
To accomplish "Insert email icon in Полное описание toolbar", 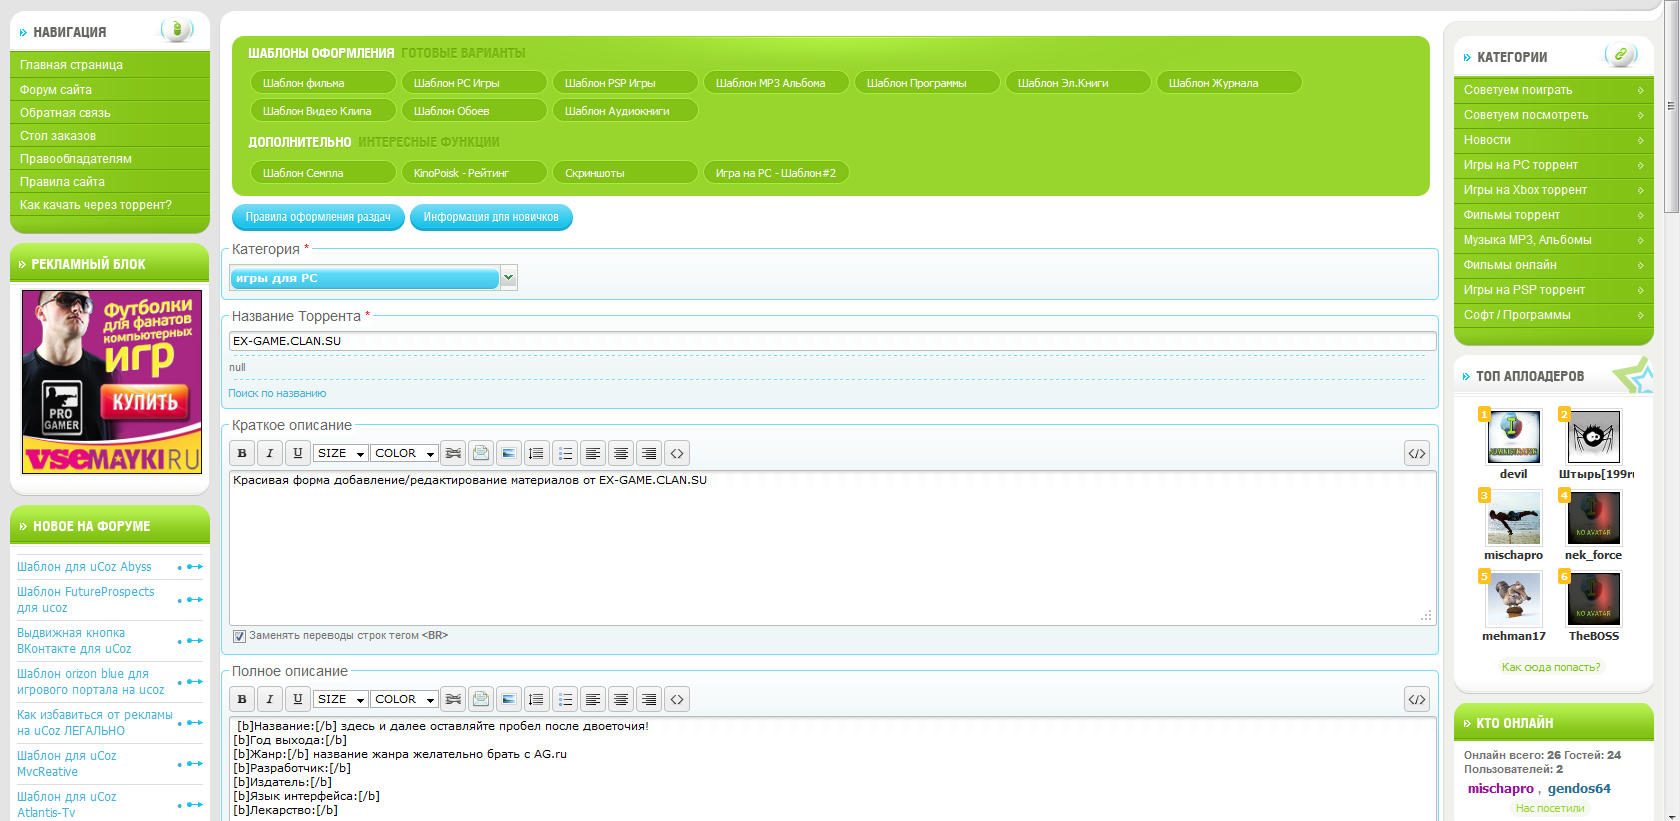I will [481, 699].
